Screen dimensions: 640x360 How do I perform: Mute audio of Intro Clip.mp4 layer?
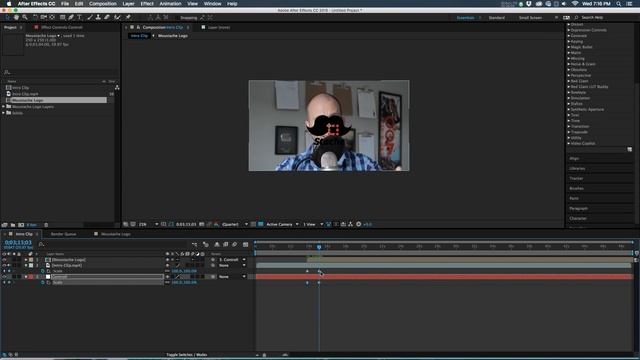(9, 265)
